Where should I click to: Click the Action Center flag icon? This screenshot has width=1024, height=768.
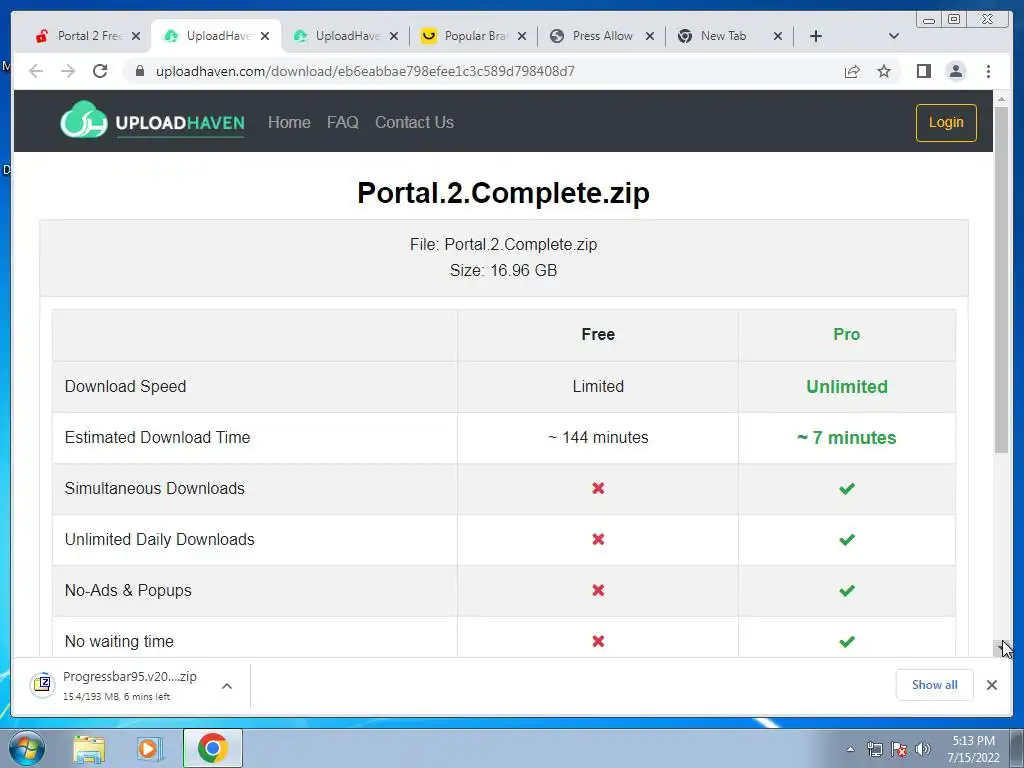point(899,749)
